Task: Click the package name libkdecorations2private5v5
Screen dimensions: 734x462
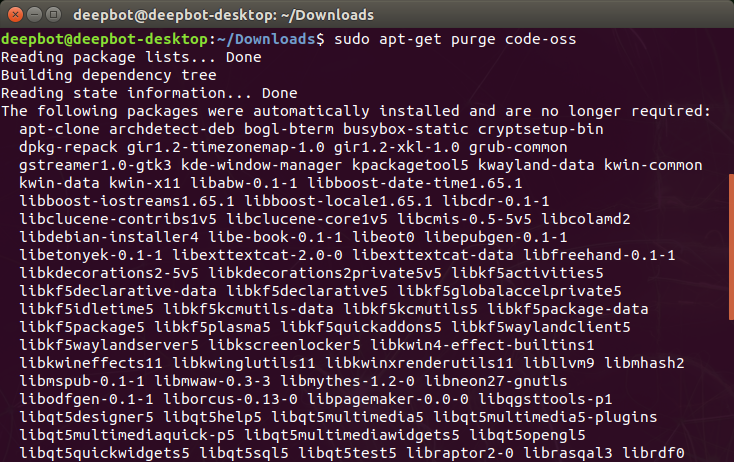Action: click(x=325, y=273)
